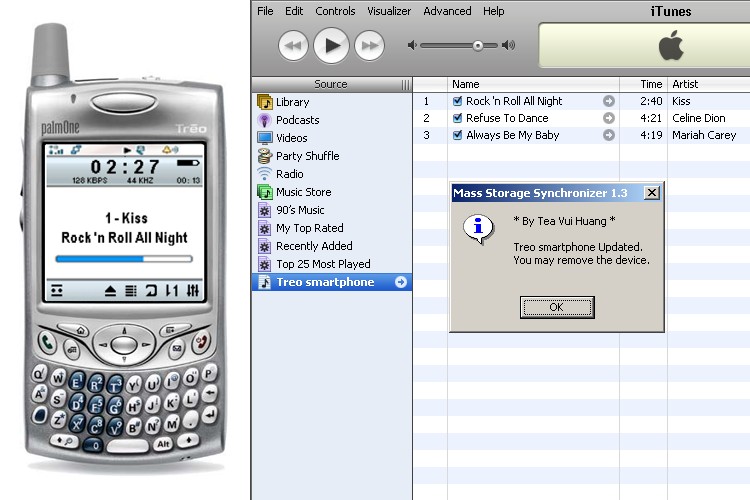
Task: Uncheck Rock 'n Roll All Night checkbox
Action: point(457,101)
